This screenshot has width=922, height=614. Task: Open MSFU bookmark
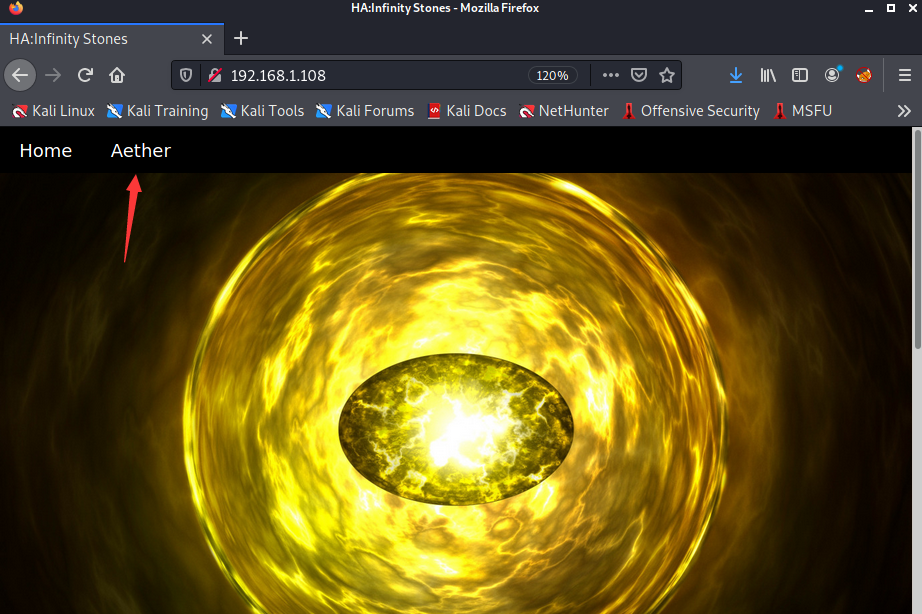(x=803, y=111)
